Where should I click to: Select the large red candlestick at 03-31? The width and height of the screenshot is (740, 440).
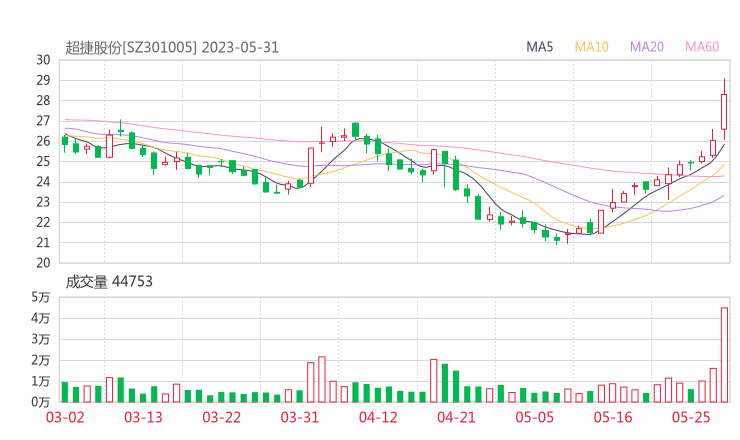(x=311, y=165)
